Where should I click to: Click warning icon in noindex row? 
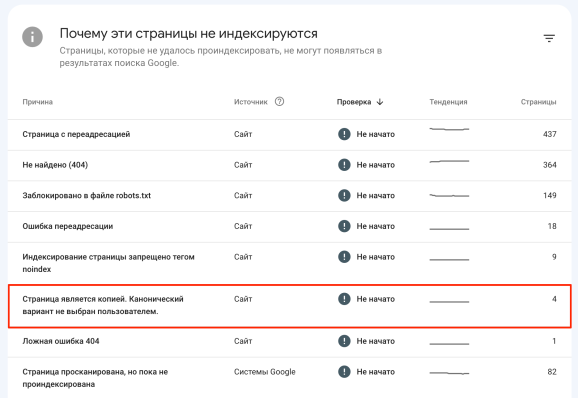point(344,257)
